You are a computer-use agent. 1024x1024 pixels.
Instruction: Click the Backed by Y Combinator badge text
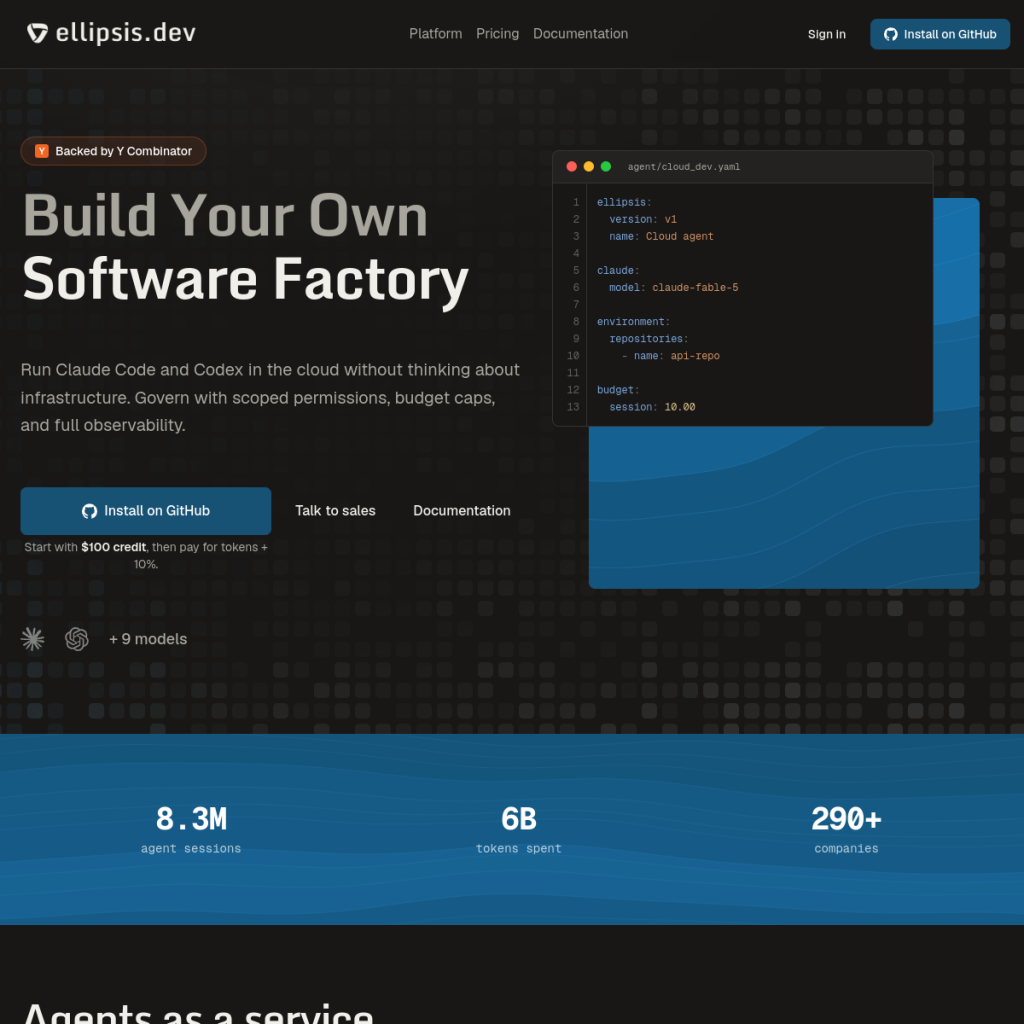(x=123, y=151)
